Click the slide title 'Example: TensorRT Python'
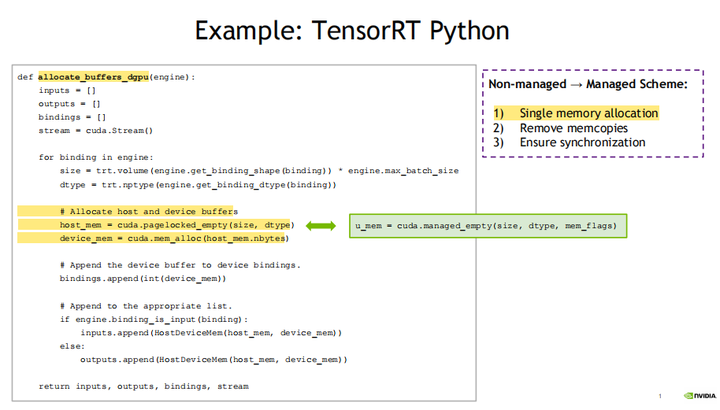720x410 pixels. (x=352, y=31)
